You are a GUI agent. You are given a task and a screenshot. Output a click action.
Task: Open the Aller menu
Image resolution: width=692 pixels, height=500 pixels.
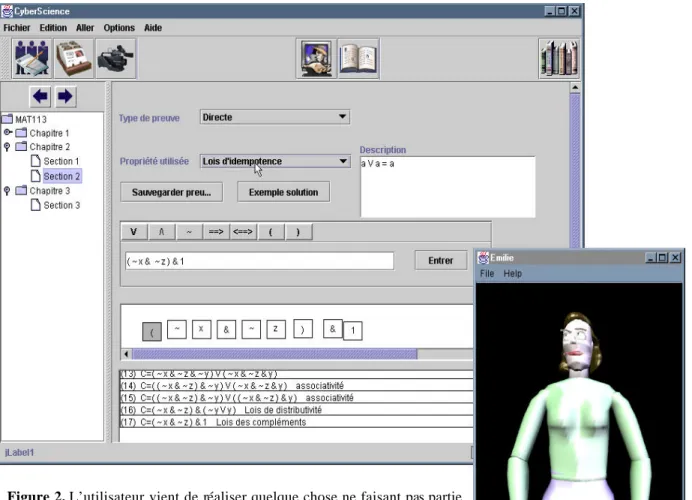click(85, 28)
